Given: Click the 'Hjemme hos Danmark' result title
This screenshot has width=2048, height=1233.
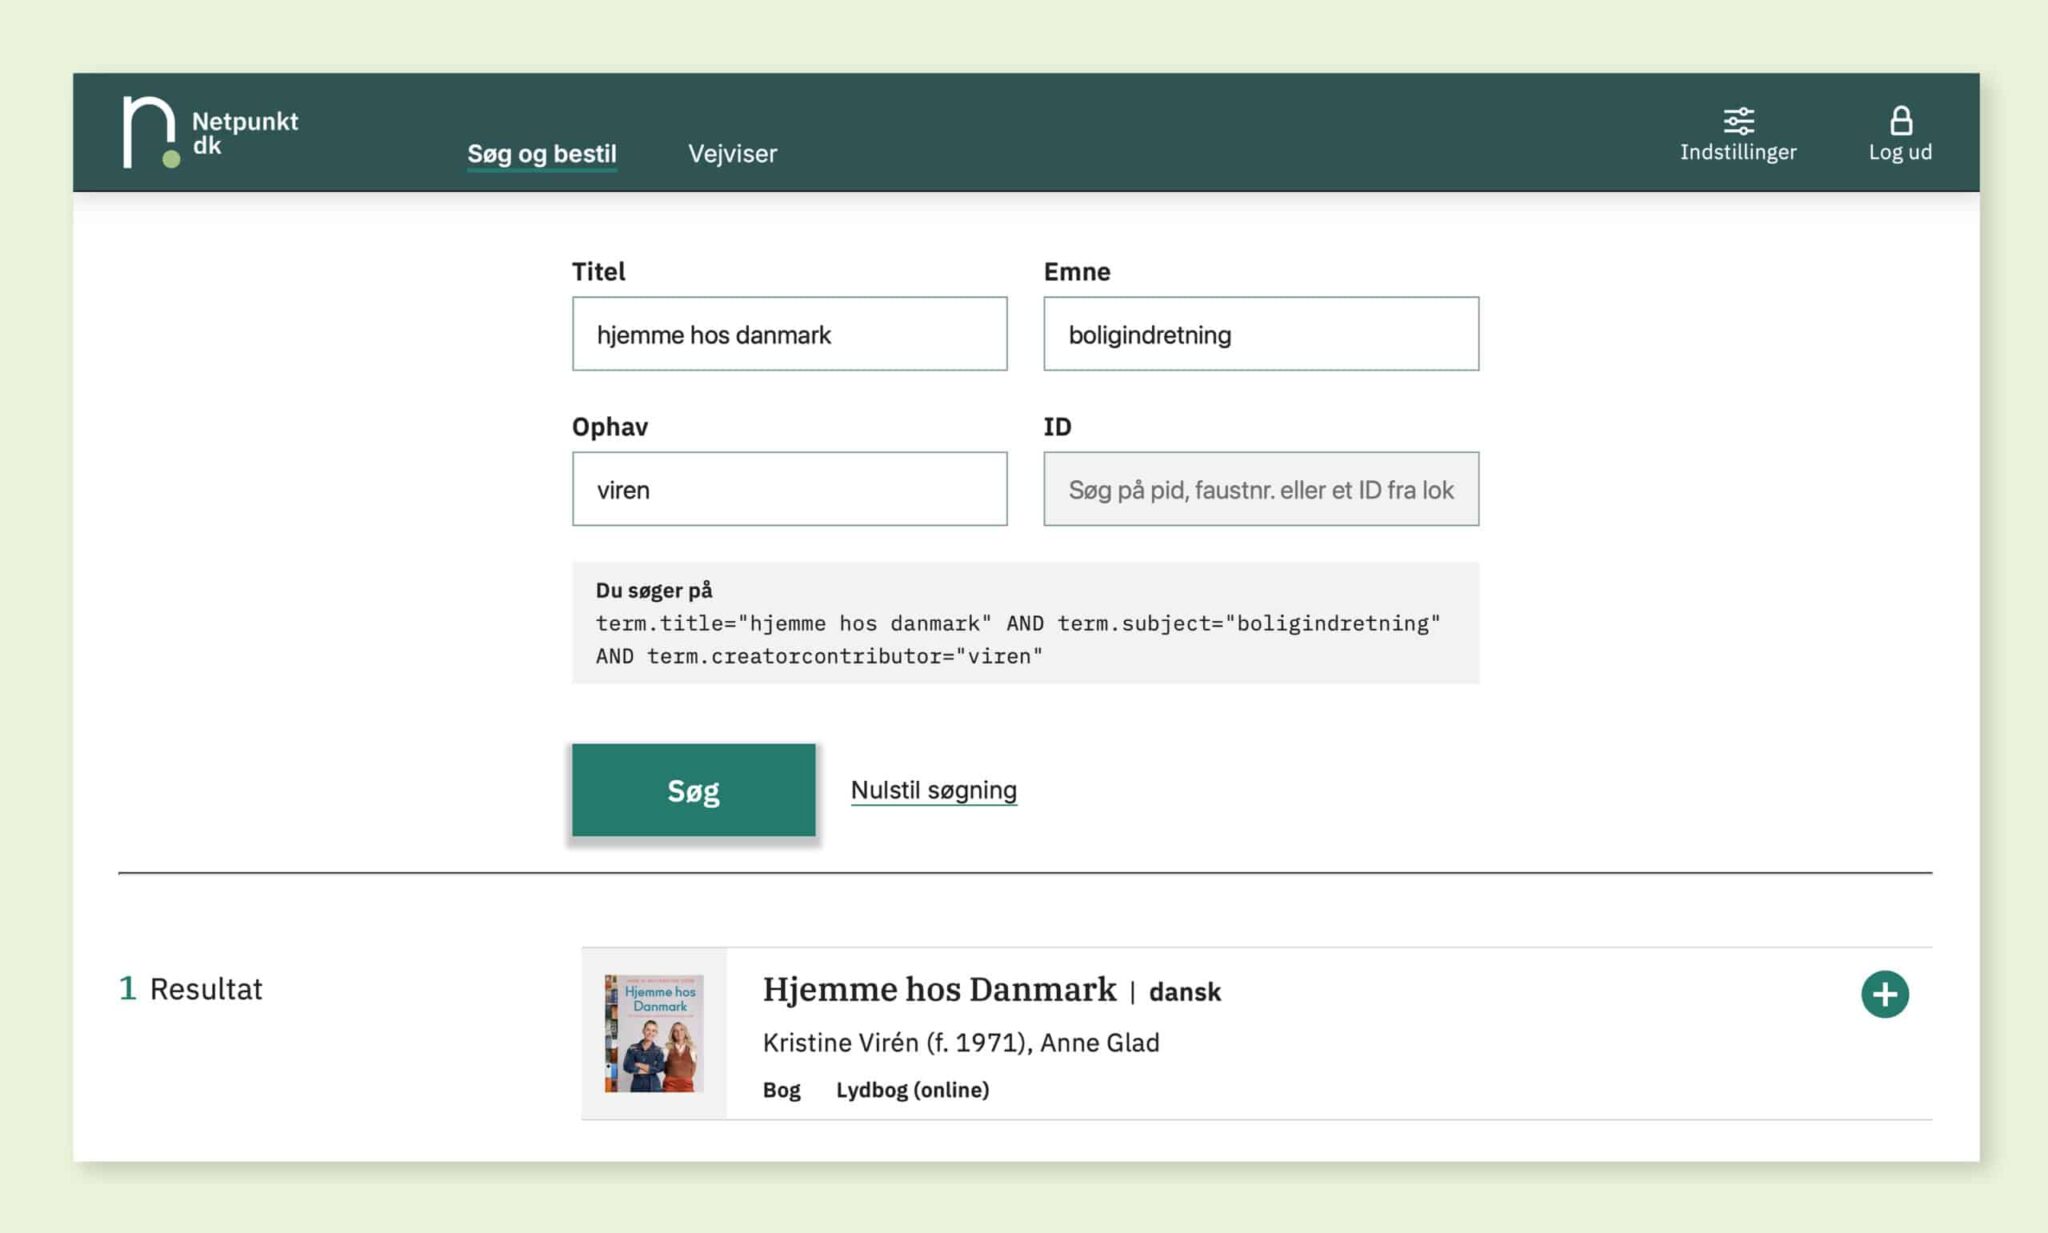Looking at the screenshot, I should click(x=939, y=989).
